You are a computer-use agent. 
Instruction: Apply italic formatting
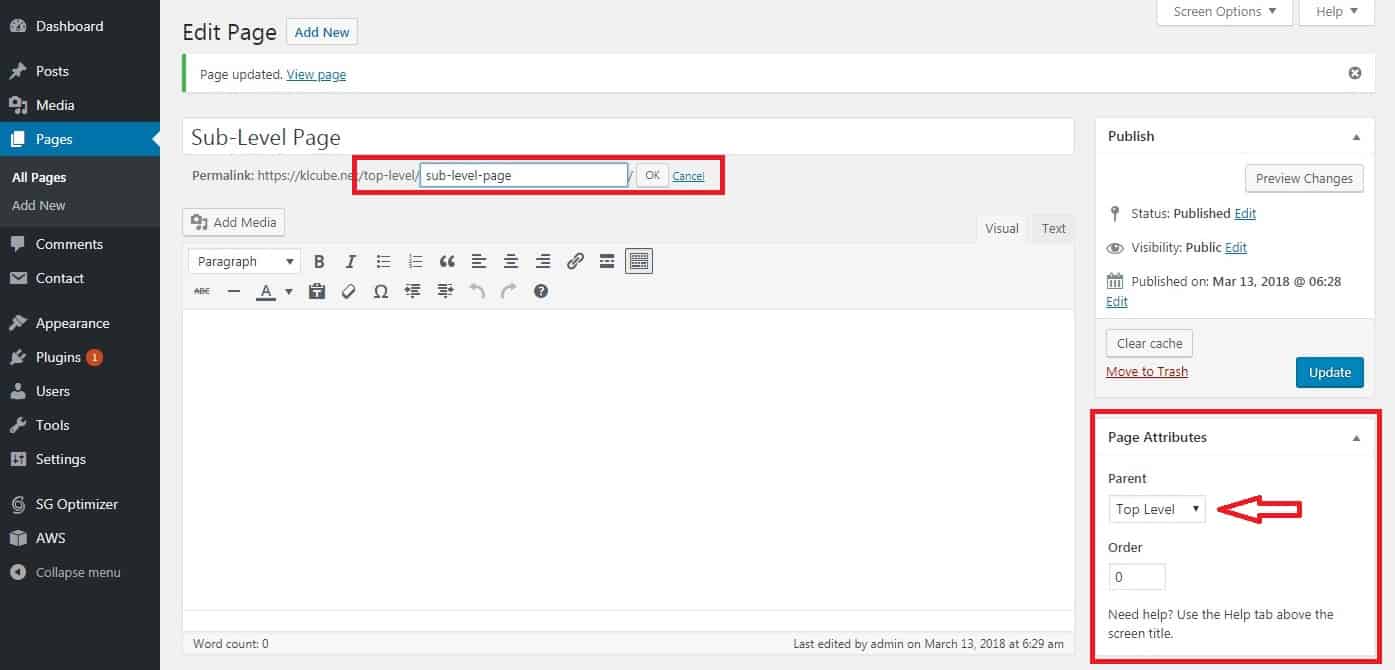(x=351, y=261)
